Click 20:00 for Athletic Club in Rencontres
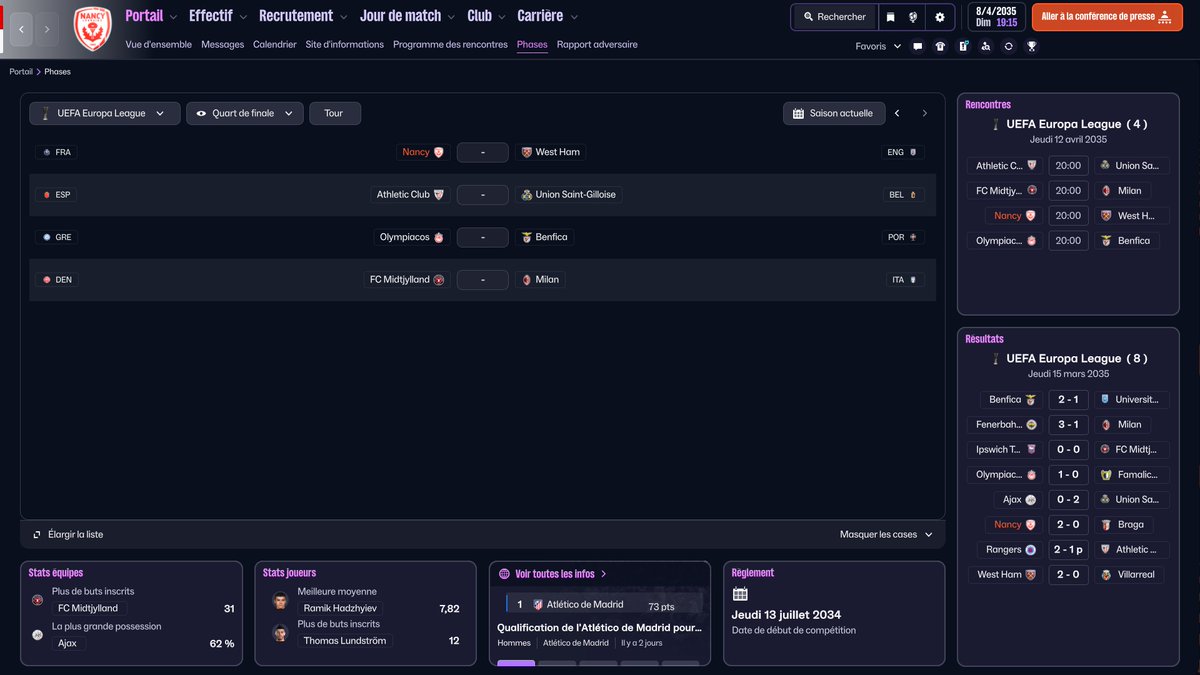The height and width of the screenshot is (675, 1200). point(1068,166)
